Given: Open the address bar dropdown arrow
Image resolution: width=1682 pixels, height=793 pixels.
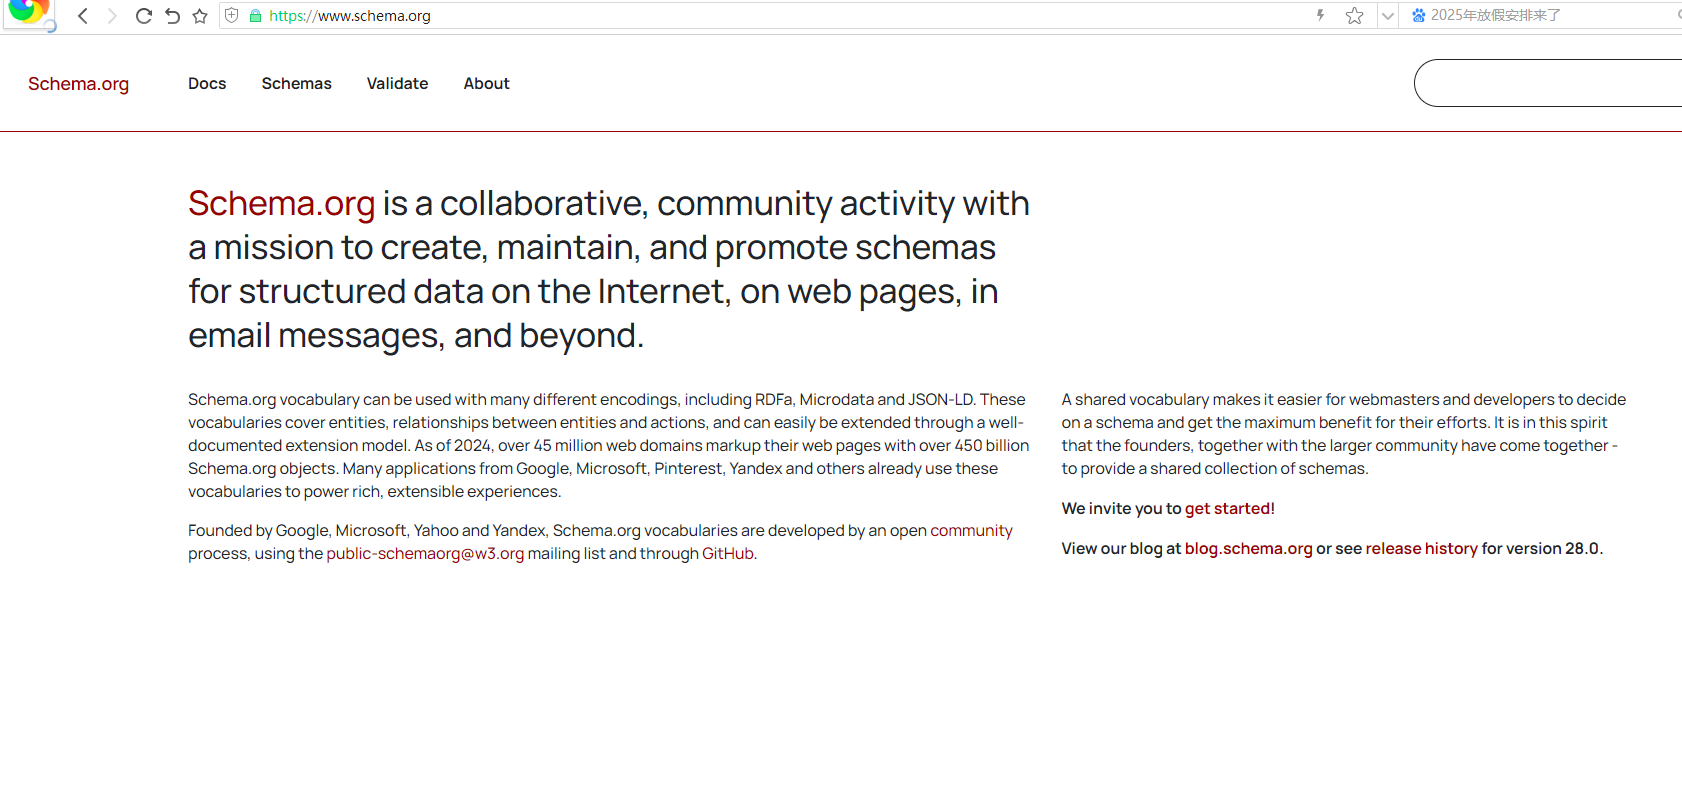Looking at the screenshot, I should point(1387,16).
